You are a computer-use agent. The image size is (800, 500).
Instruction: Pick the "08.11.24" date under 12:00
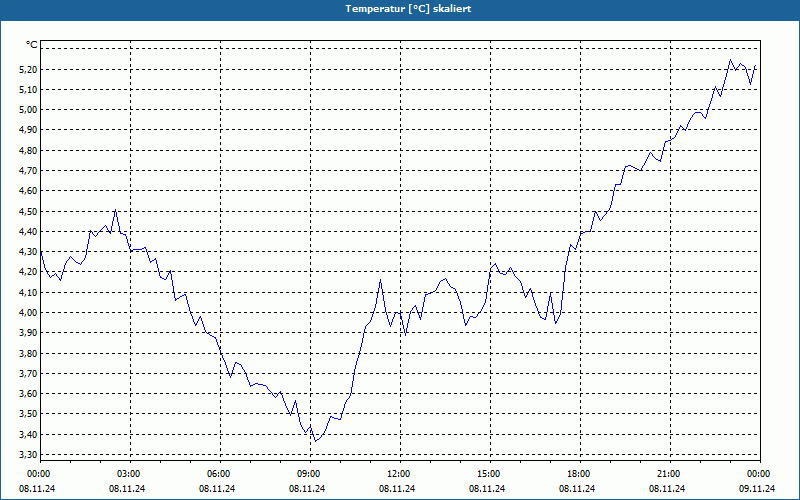[x=397, y=489]
